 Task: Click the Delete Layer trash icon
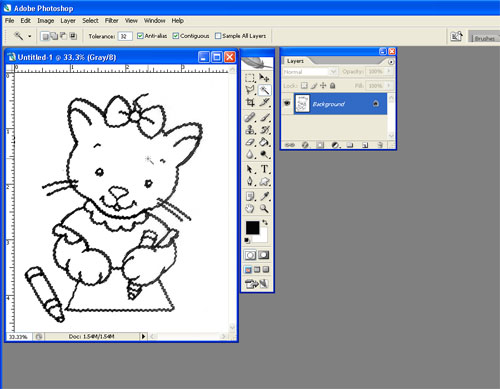coord(380,145)
